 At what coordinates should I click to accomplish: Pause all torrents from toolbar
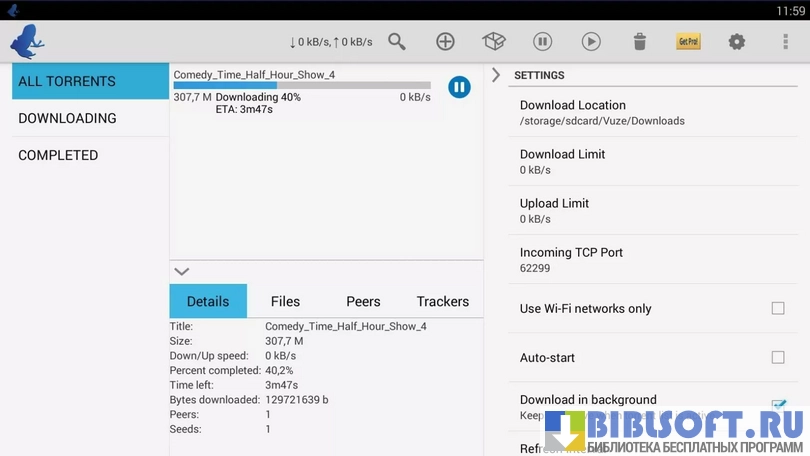[x=542, y=41]
